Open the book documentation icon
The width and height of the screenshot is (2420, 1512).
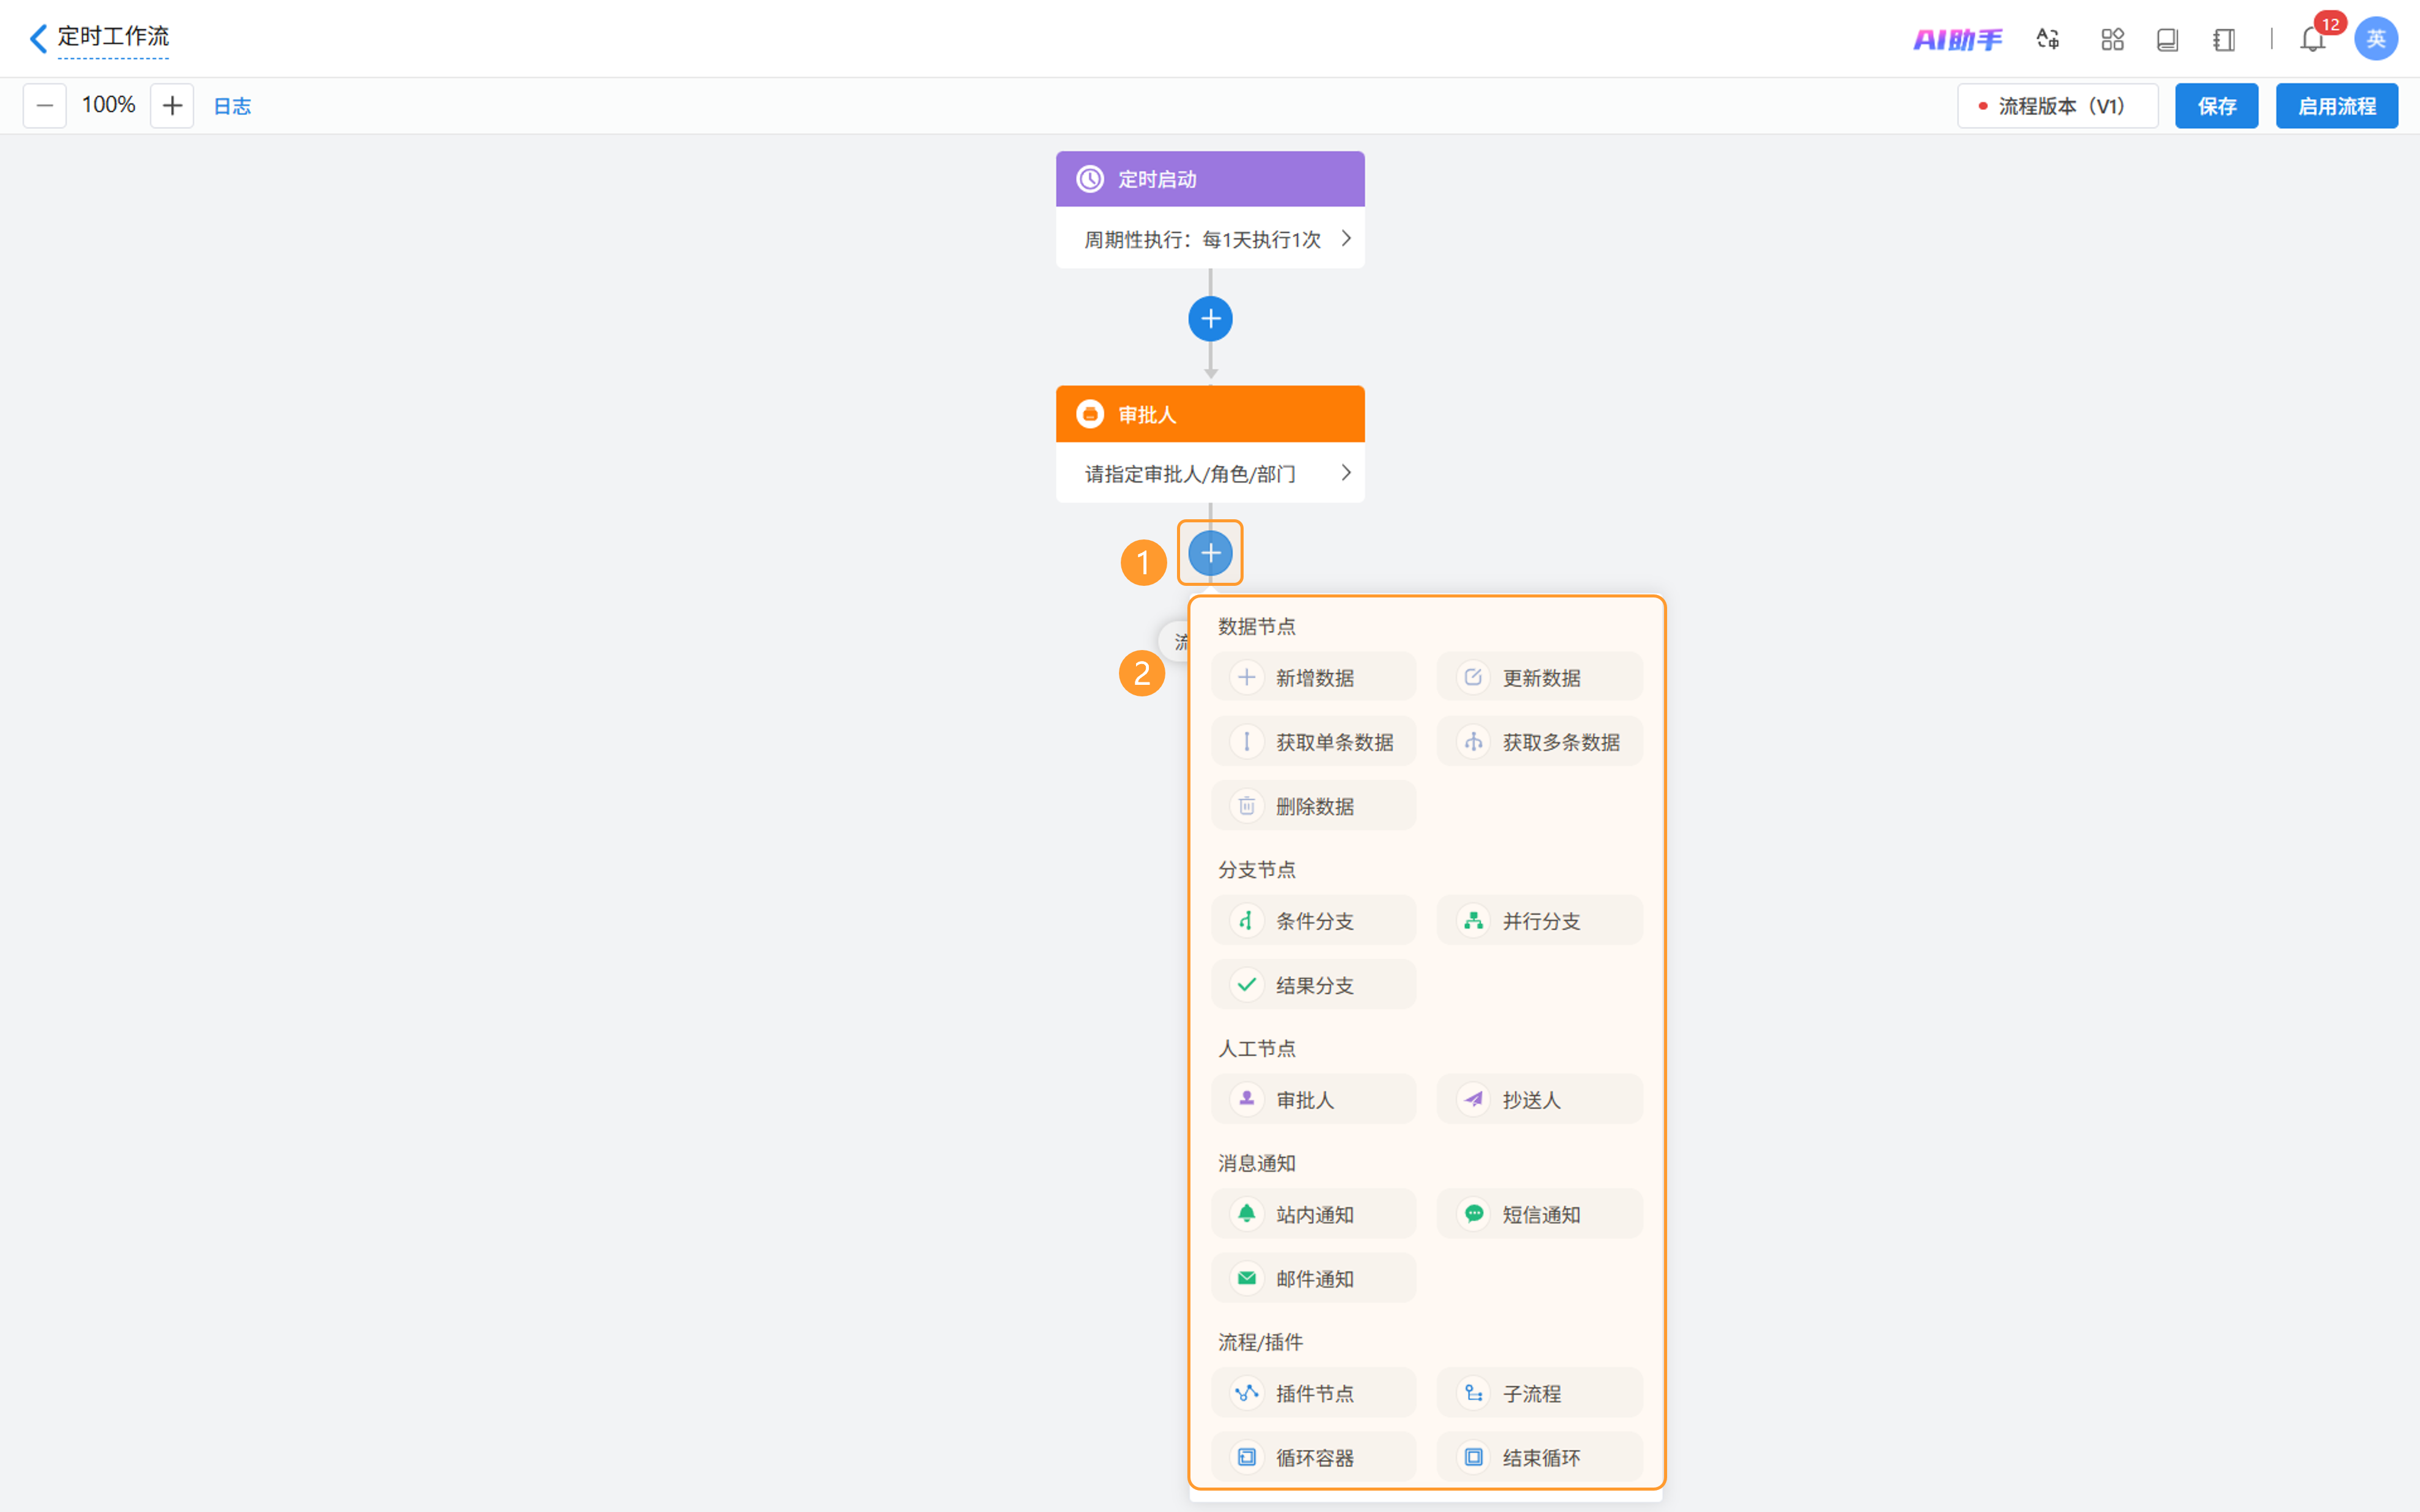coord(2167,39)
